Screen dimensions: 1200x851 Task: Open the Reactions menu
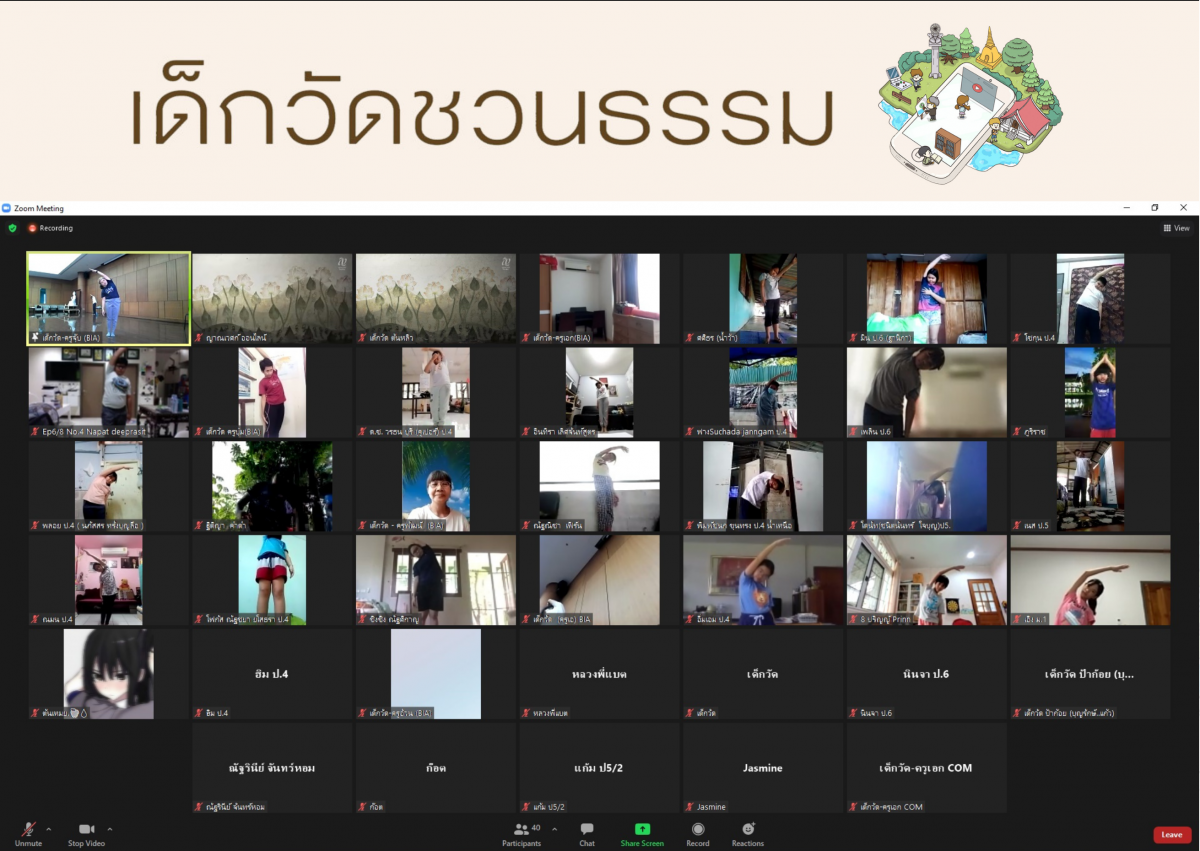(x=748, y=829)
